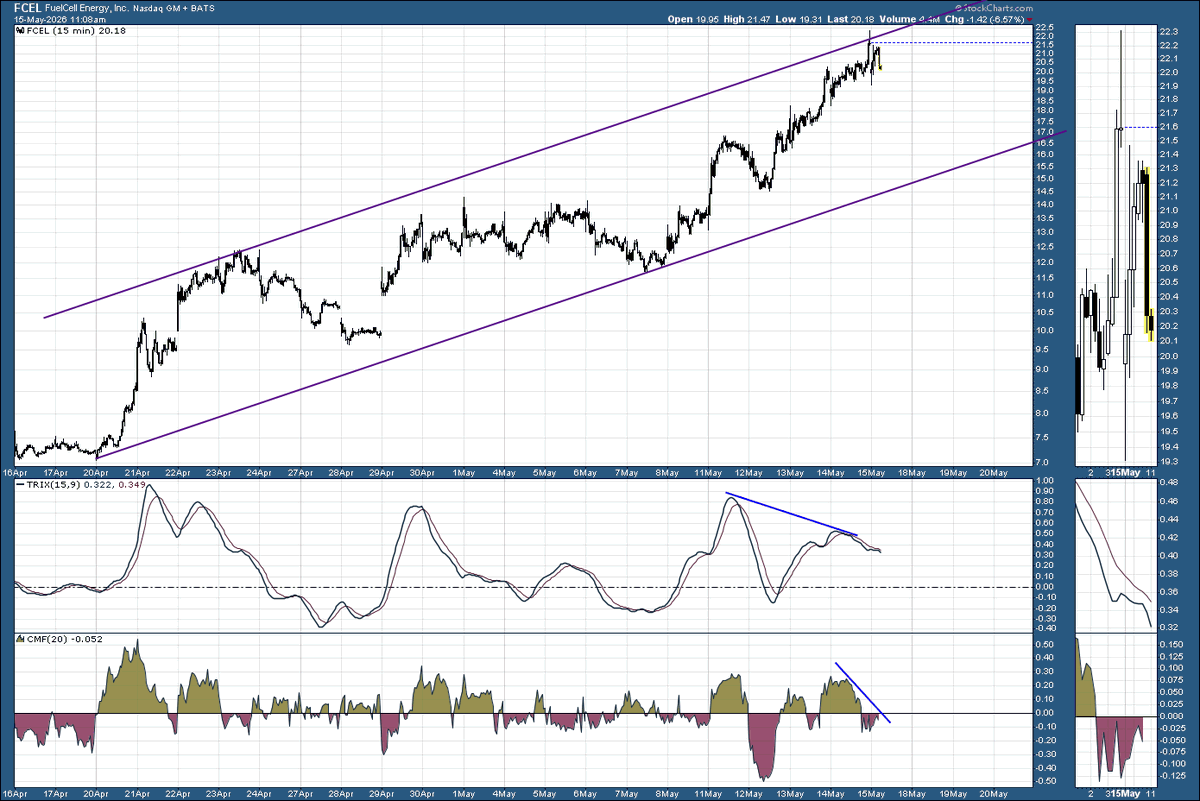The image size is (1200, 801).
Task: Click the -0.40 level on TRIX axis
Action: tap(1045, 628)
